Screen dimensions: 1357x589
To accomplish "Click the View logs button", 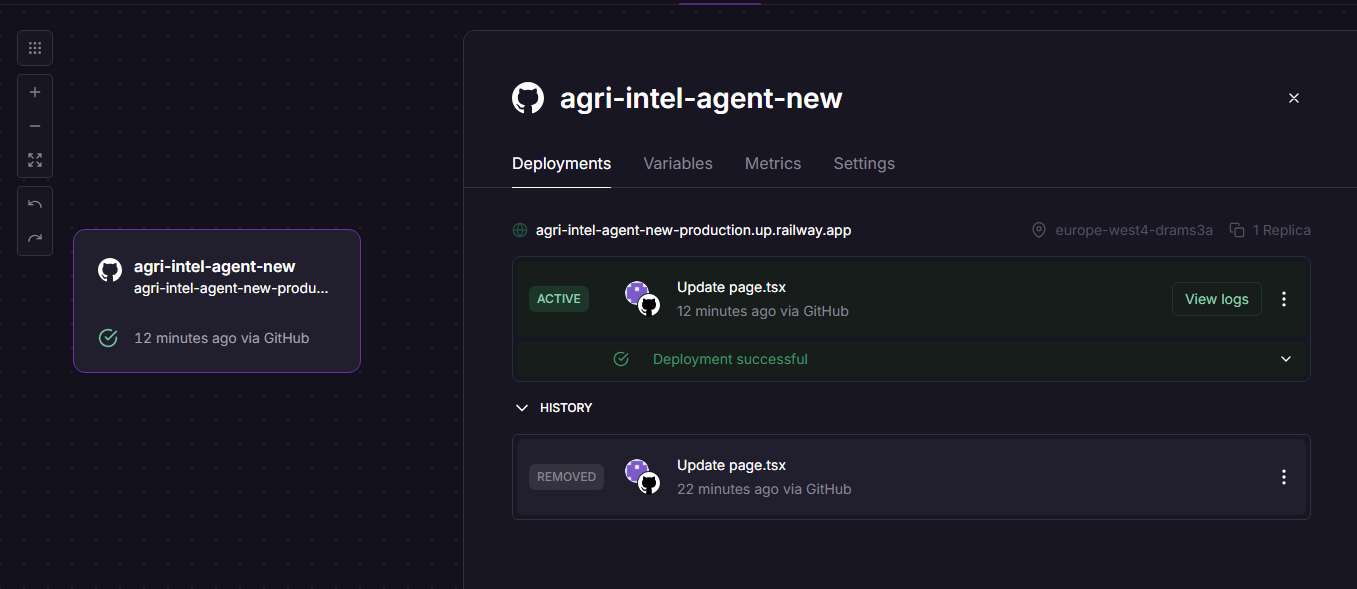I will [1217, 299].
